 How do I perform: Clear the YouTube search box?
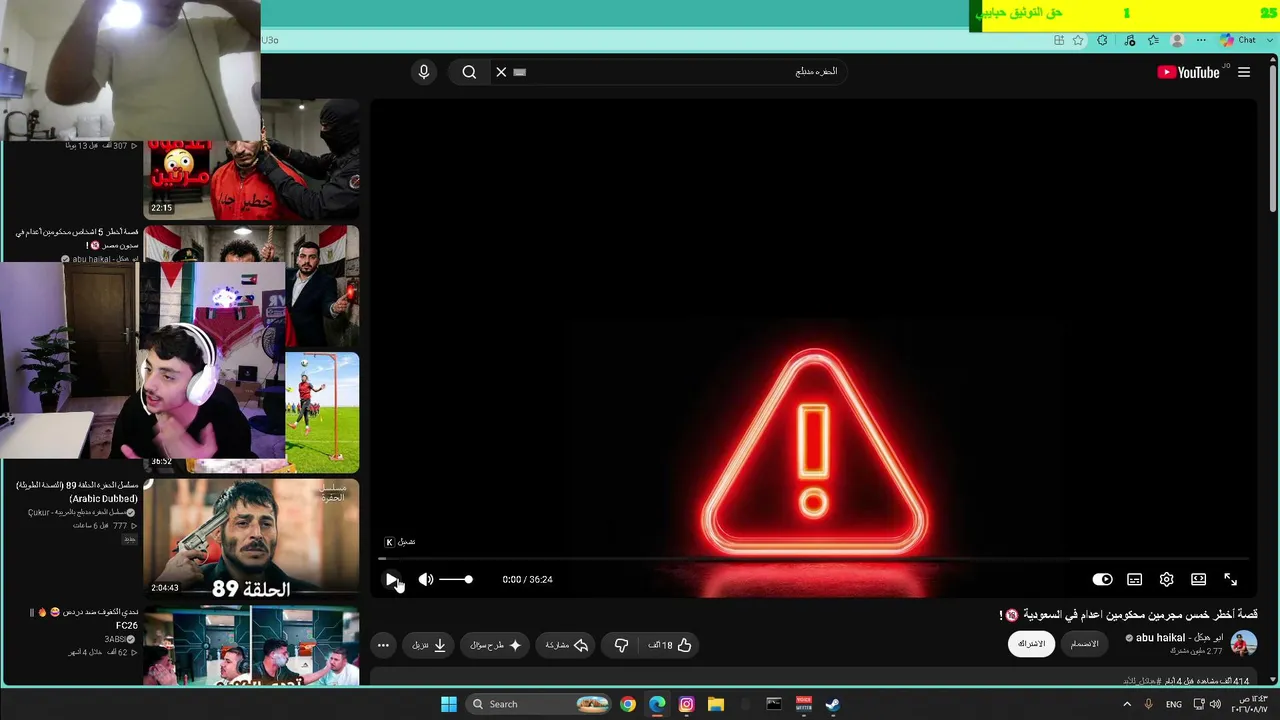tap(501, 72)
